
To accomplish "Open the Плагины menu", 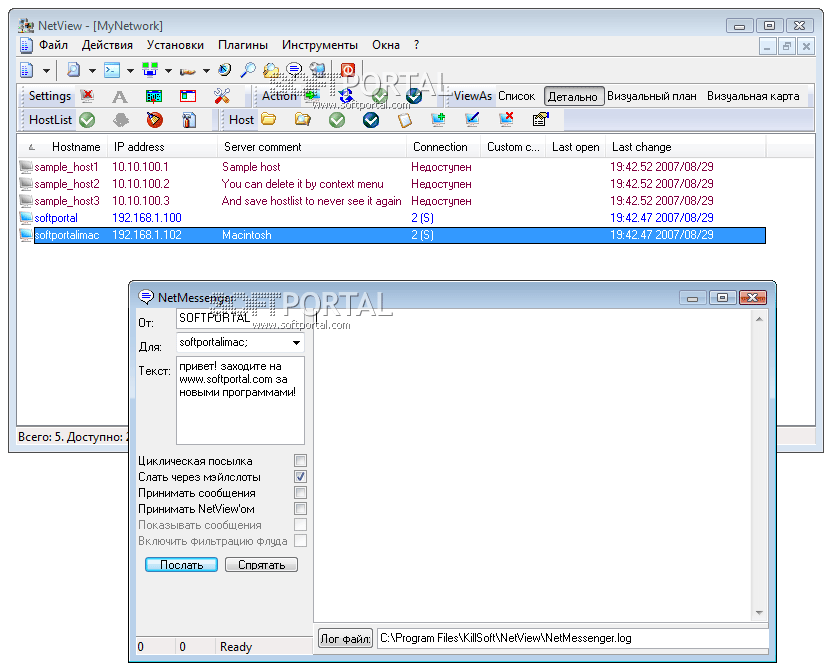I will tap(243, 45).
